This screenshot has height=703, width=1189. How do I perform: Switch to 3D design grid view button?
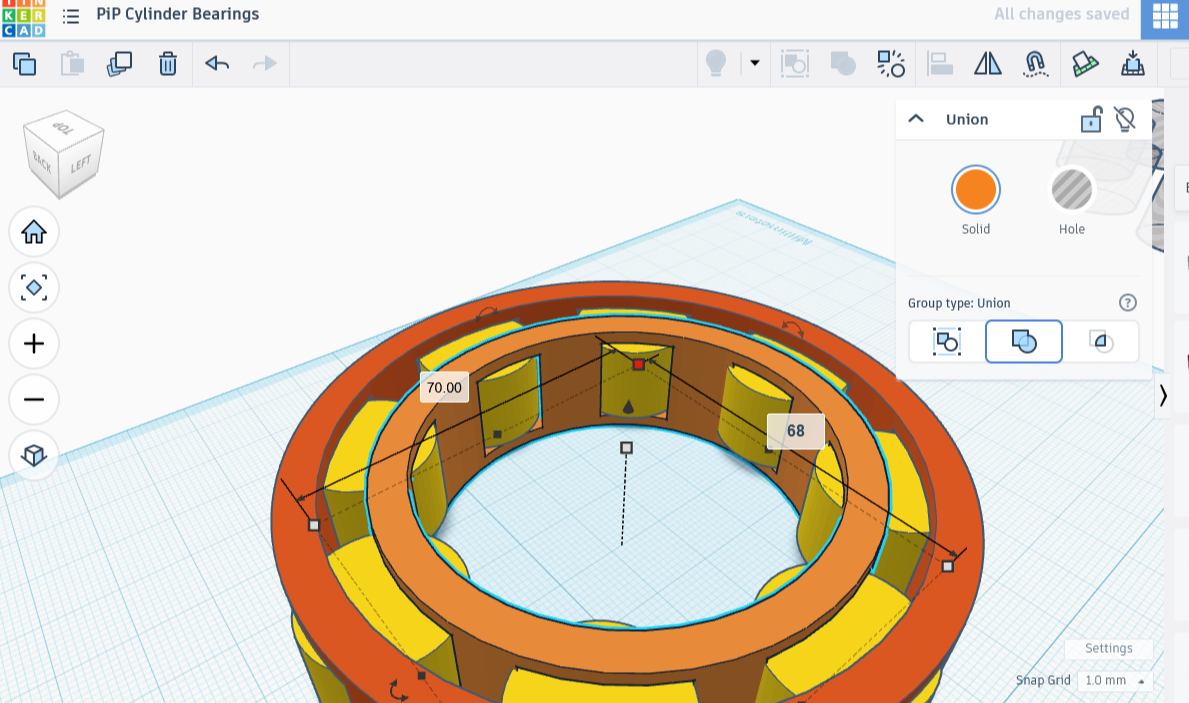(x=1165, y=18)
